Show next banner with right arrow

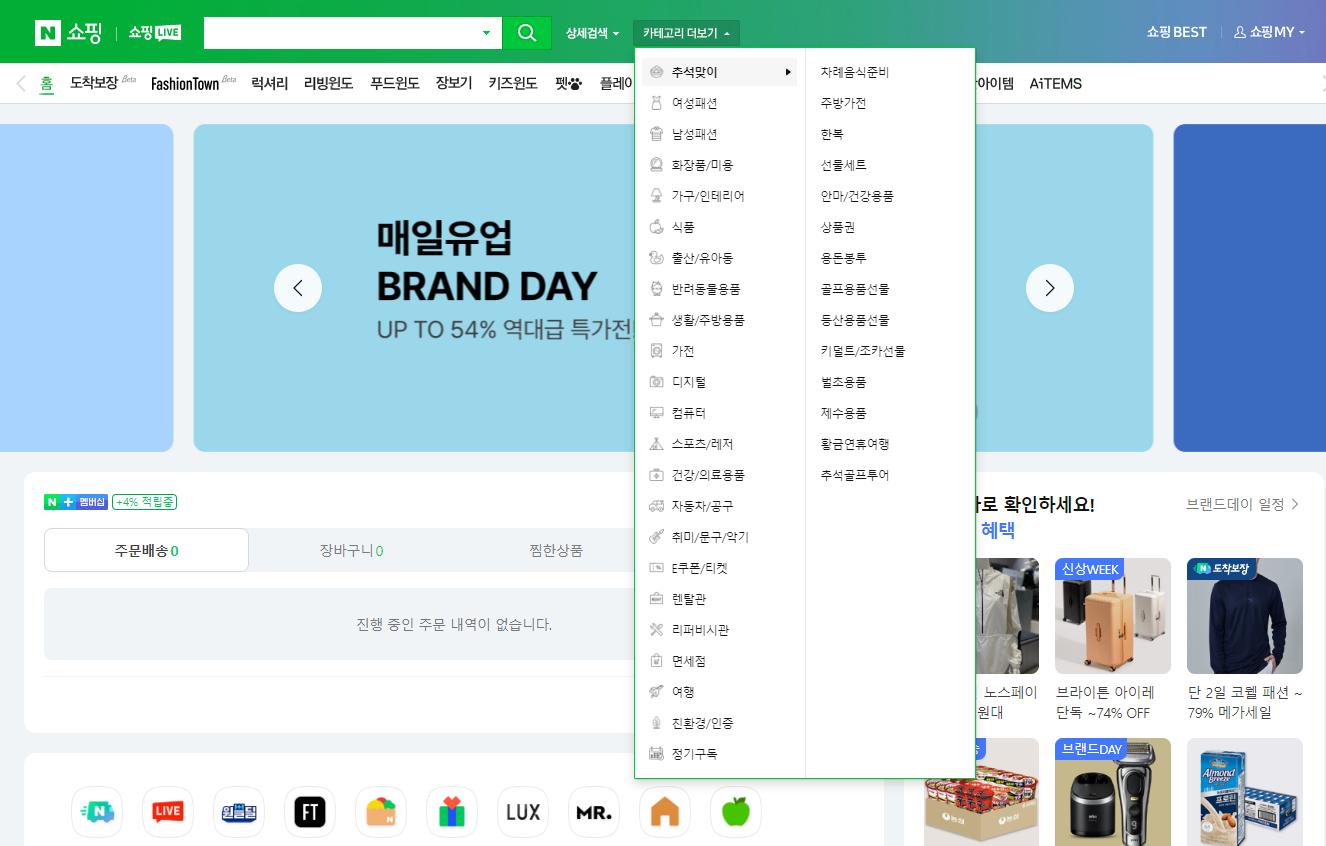point(1050,288)
